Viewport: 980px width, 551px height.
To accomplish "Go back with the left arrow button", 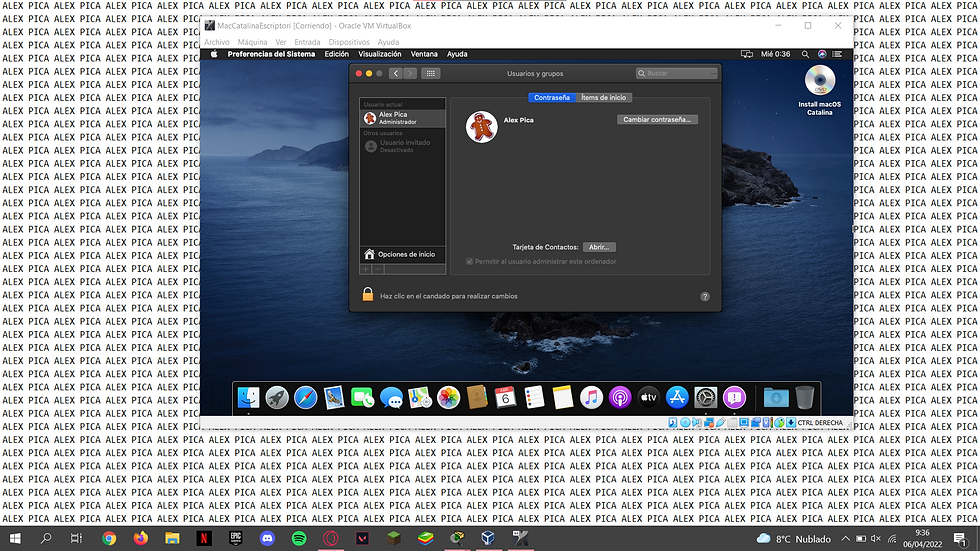I will click(396, 73).
